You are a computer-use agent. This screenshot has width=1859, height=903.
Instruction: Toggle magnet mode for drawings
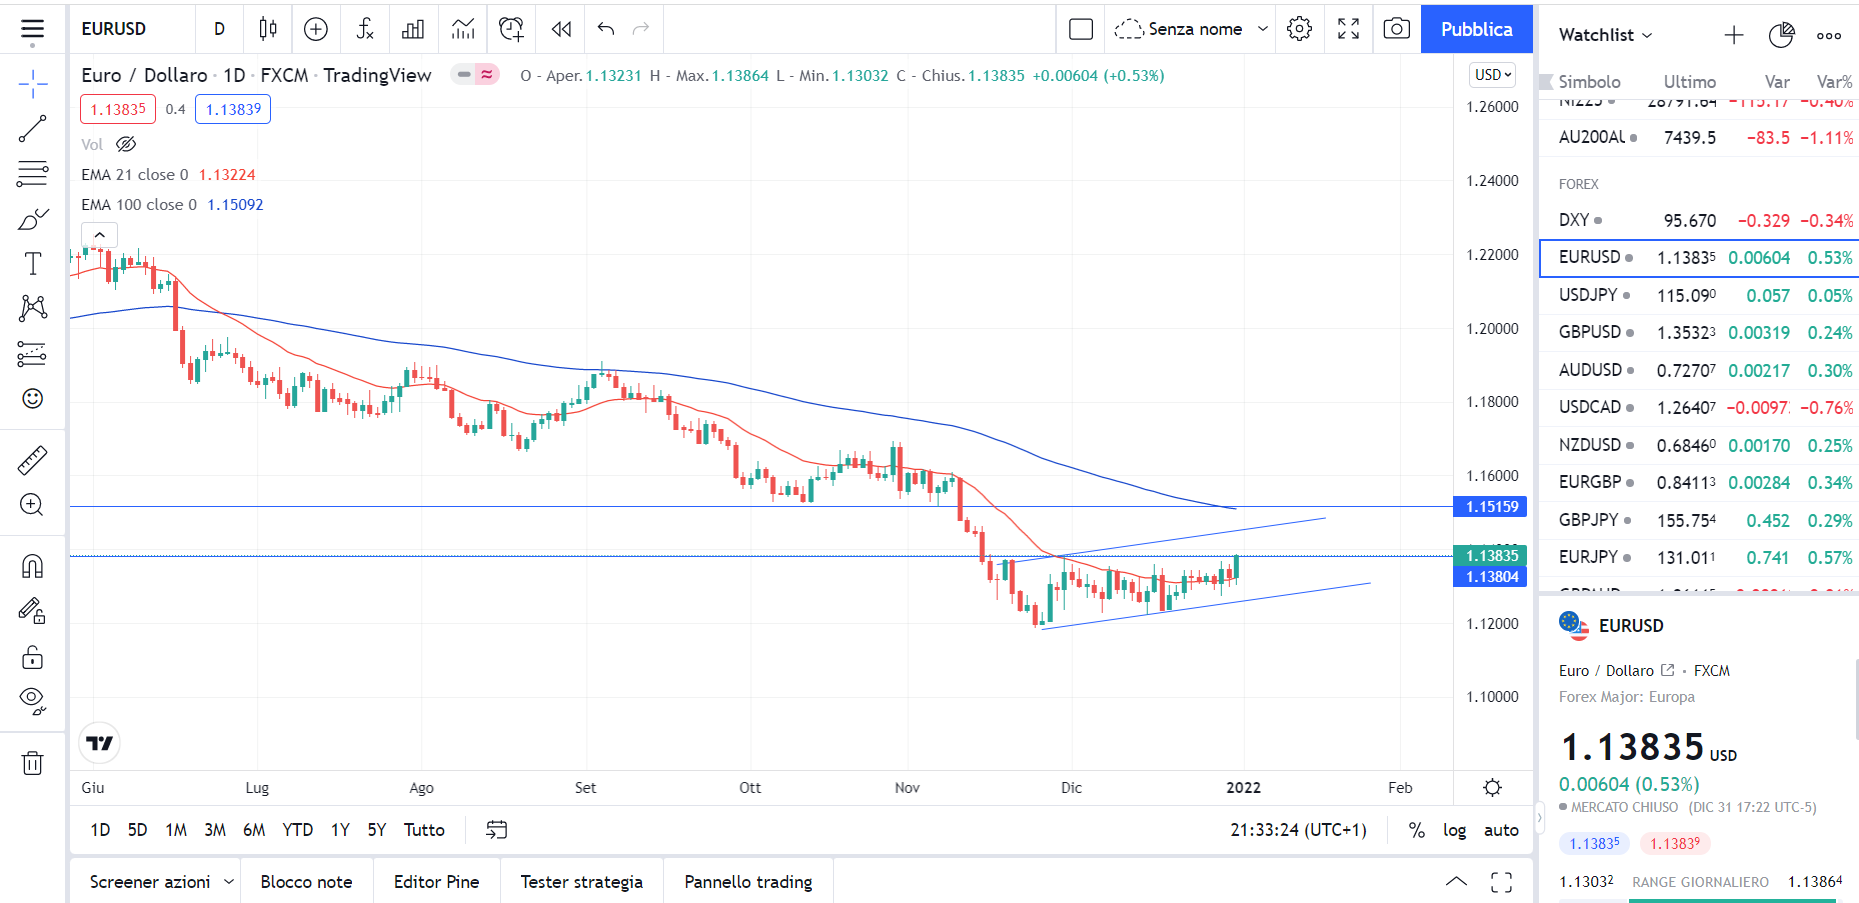coord(32,567)
